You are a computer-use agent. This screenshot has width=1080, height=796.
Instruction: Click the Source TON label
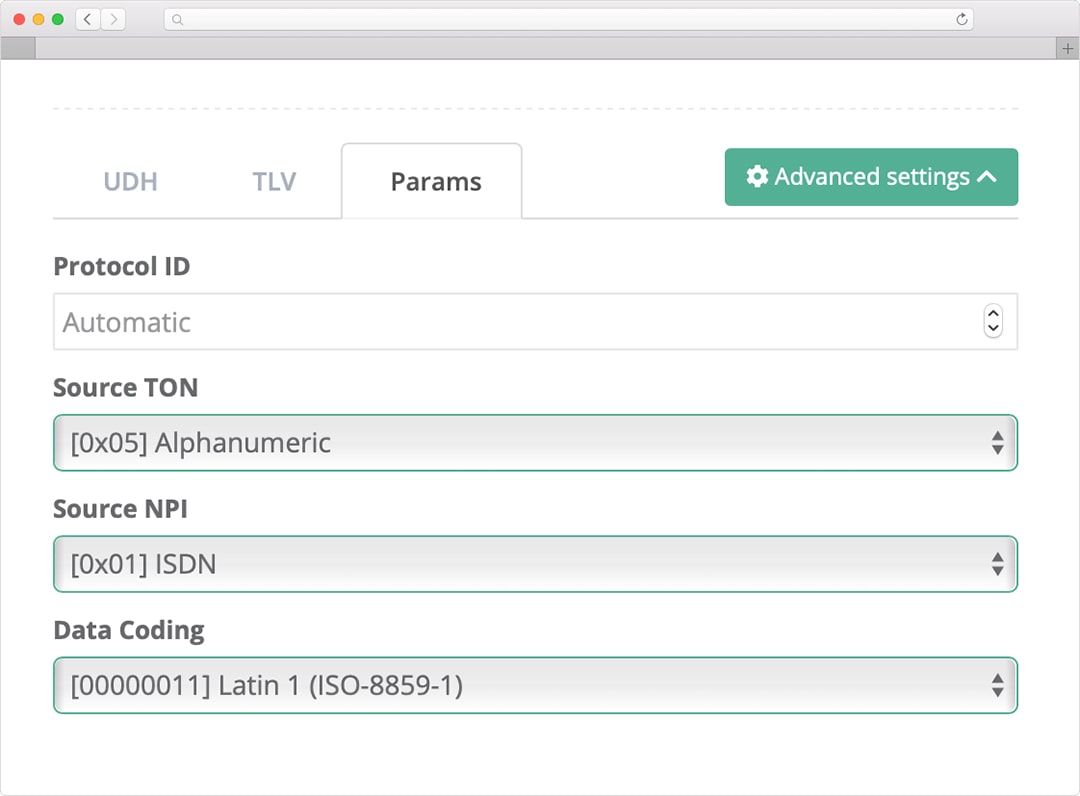(x=125, y=388)
